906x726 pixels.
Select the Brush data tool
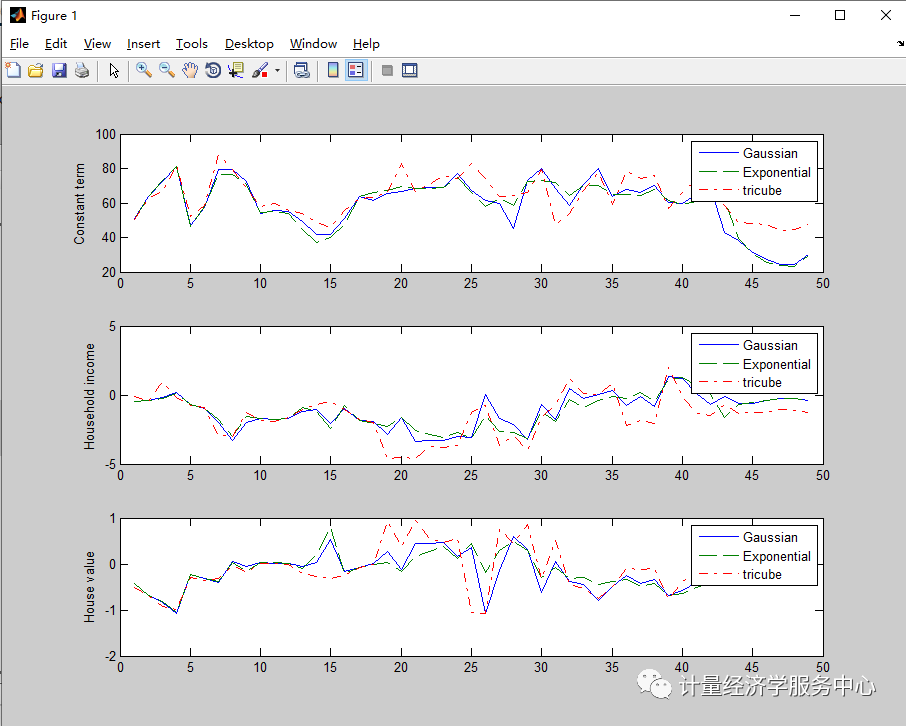click(260, 71)
